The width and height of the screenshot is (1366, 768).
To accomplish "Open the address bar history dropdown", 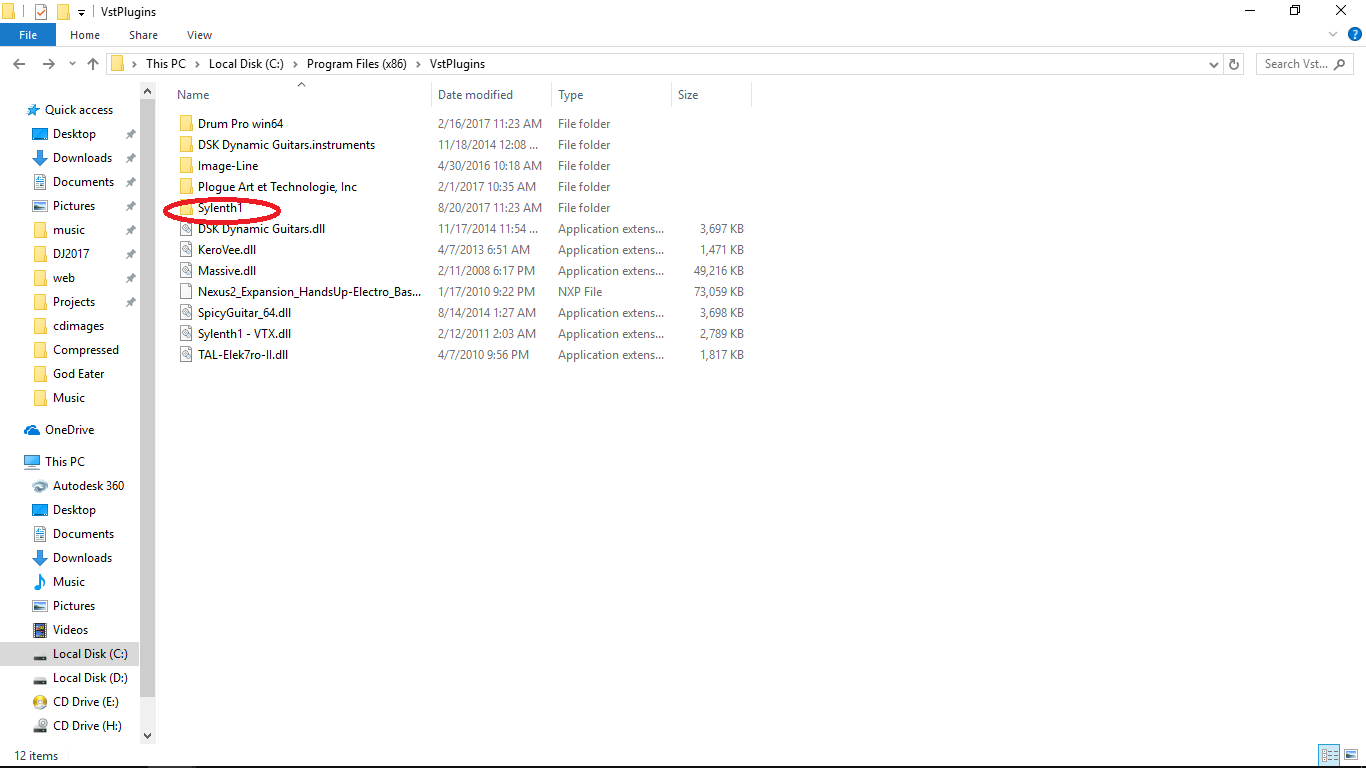I will click(x=1214, y=64).
